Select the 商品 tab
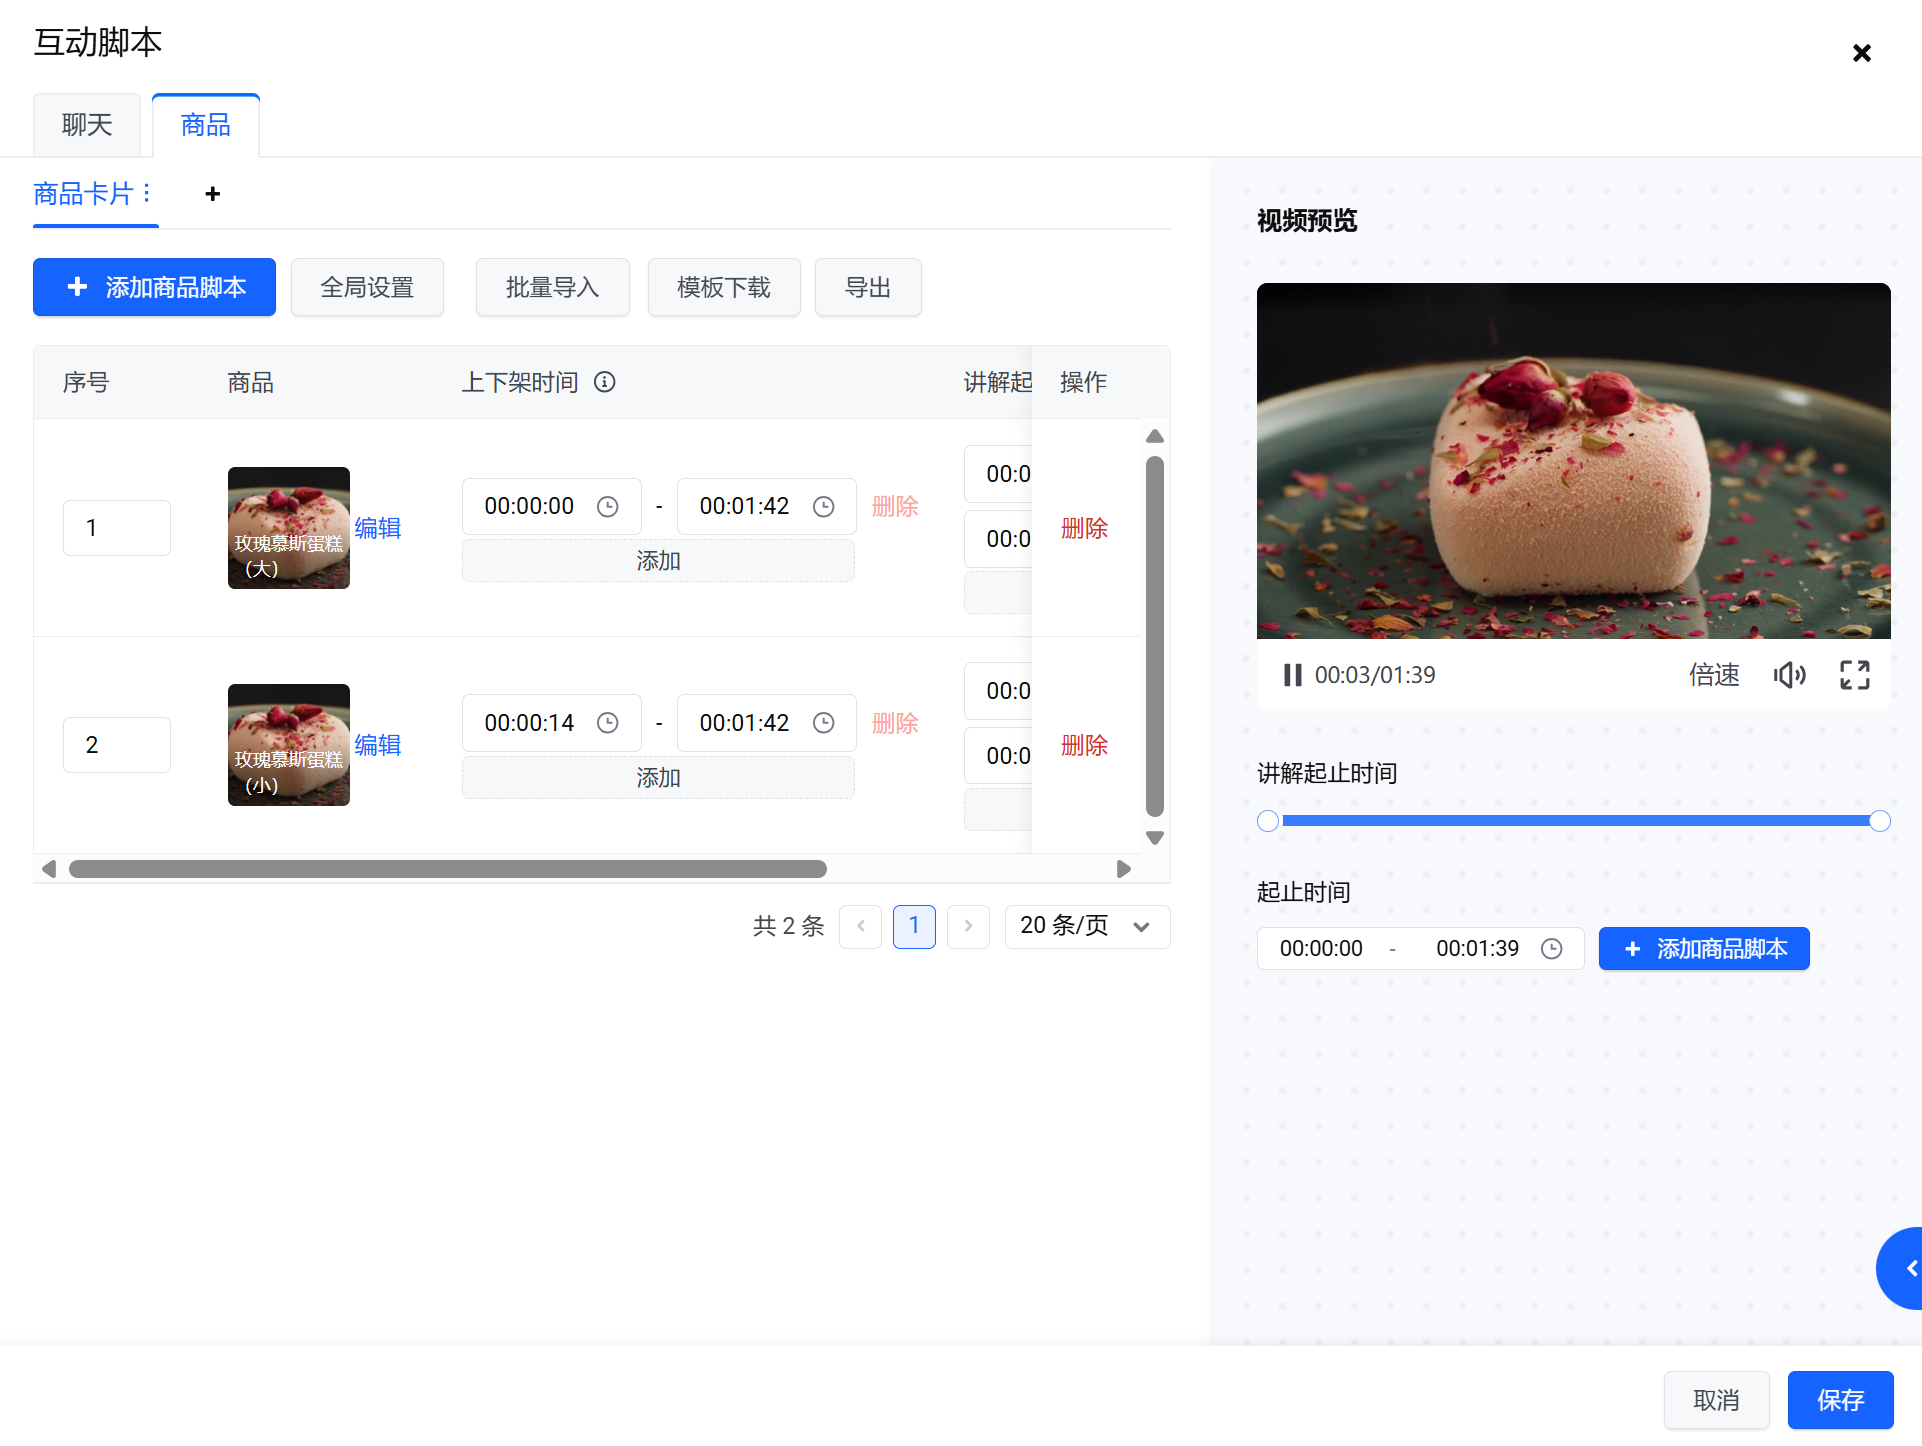 click(206, 125)
